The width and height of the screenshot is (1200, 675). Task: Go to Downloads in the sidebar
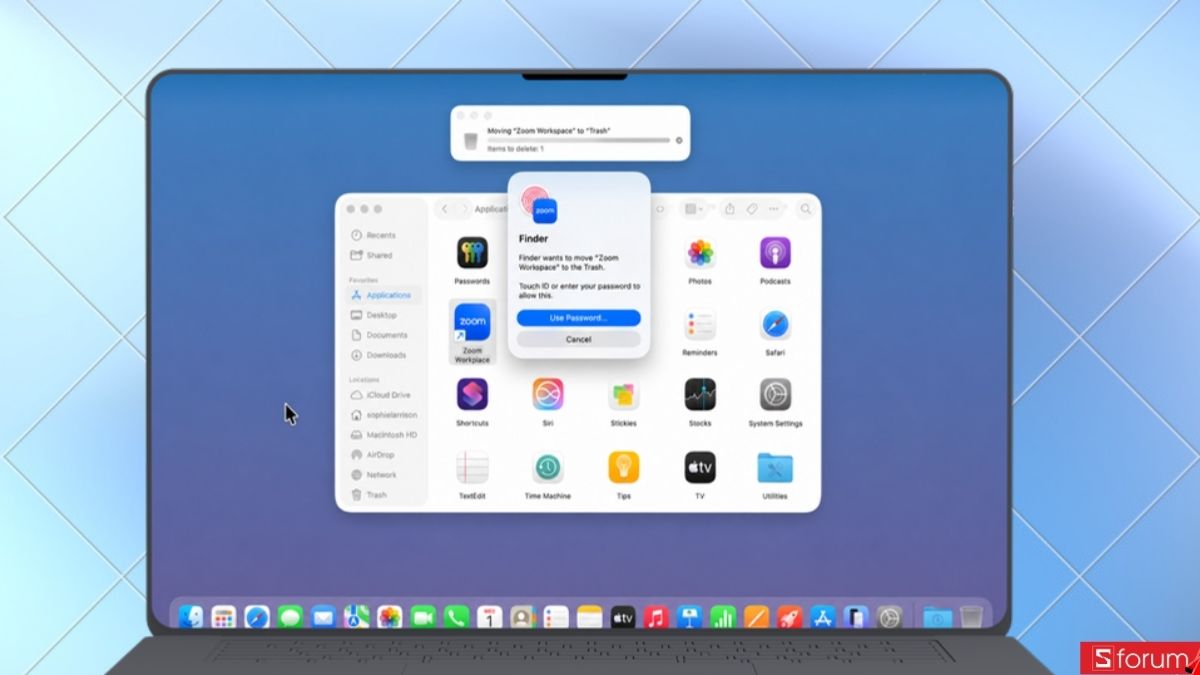[x=384, y=355]
